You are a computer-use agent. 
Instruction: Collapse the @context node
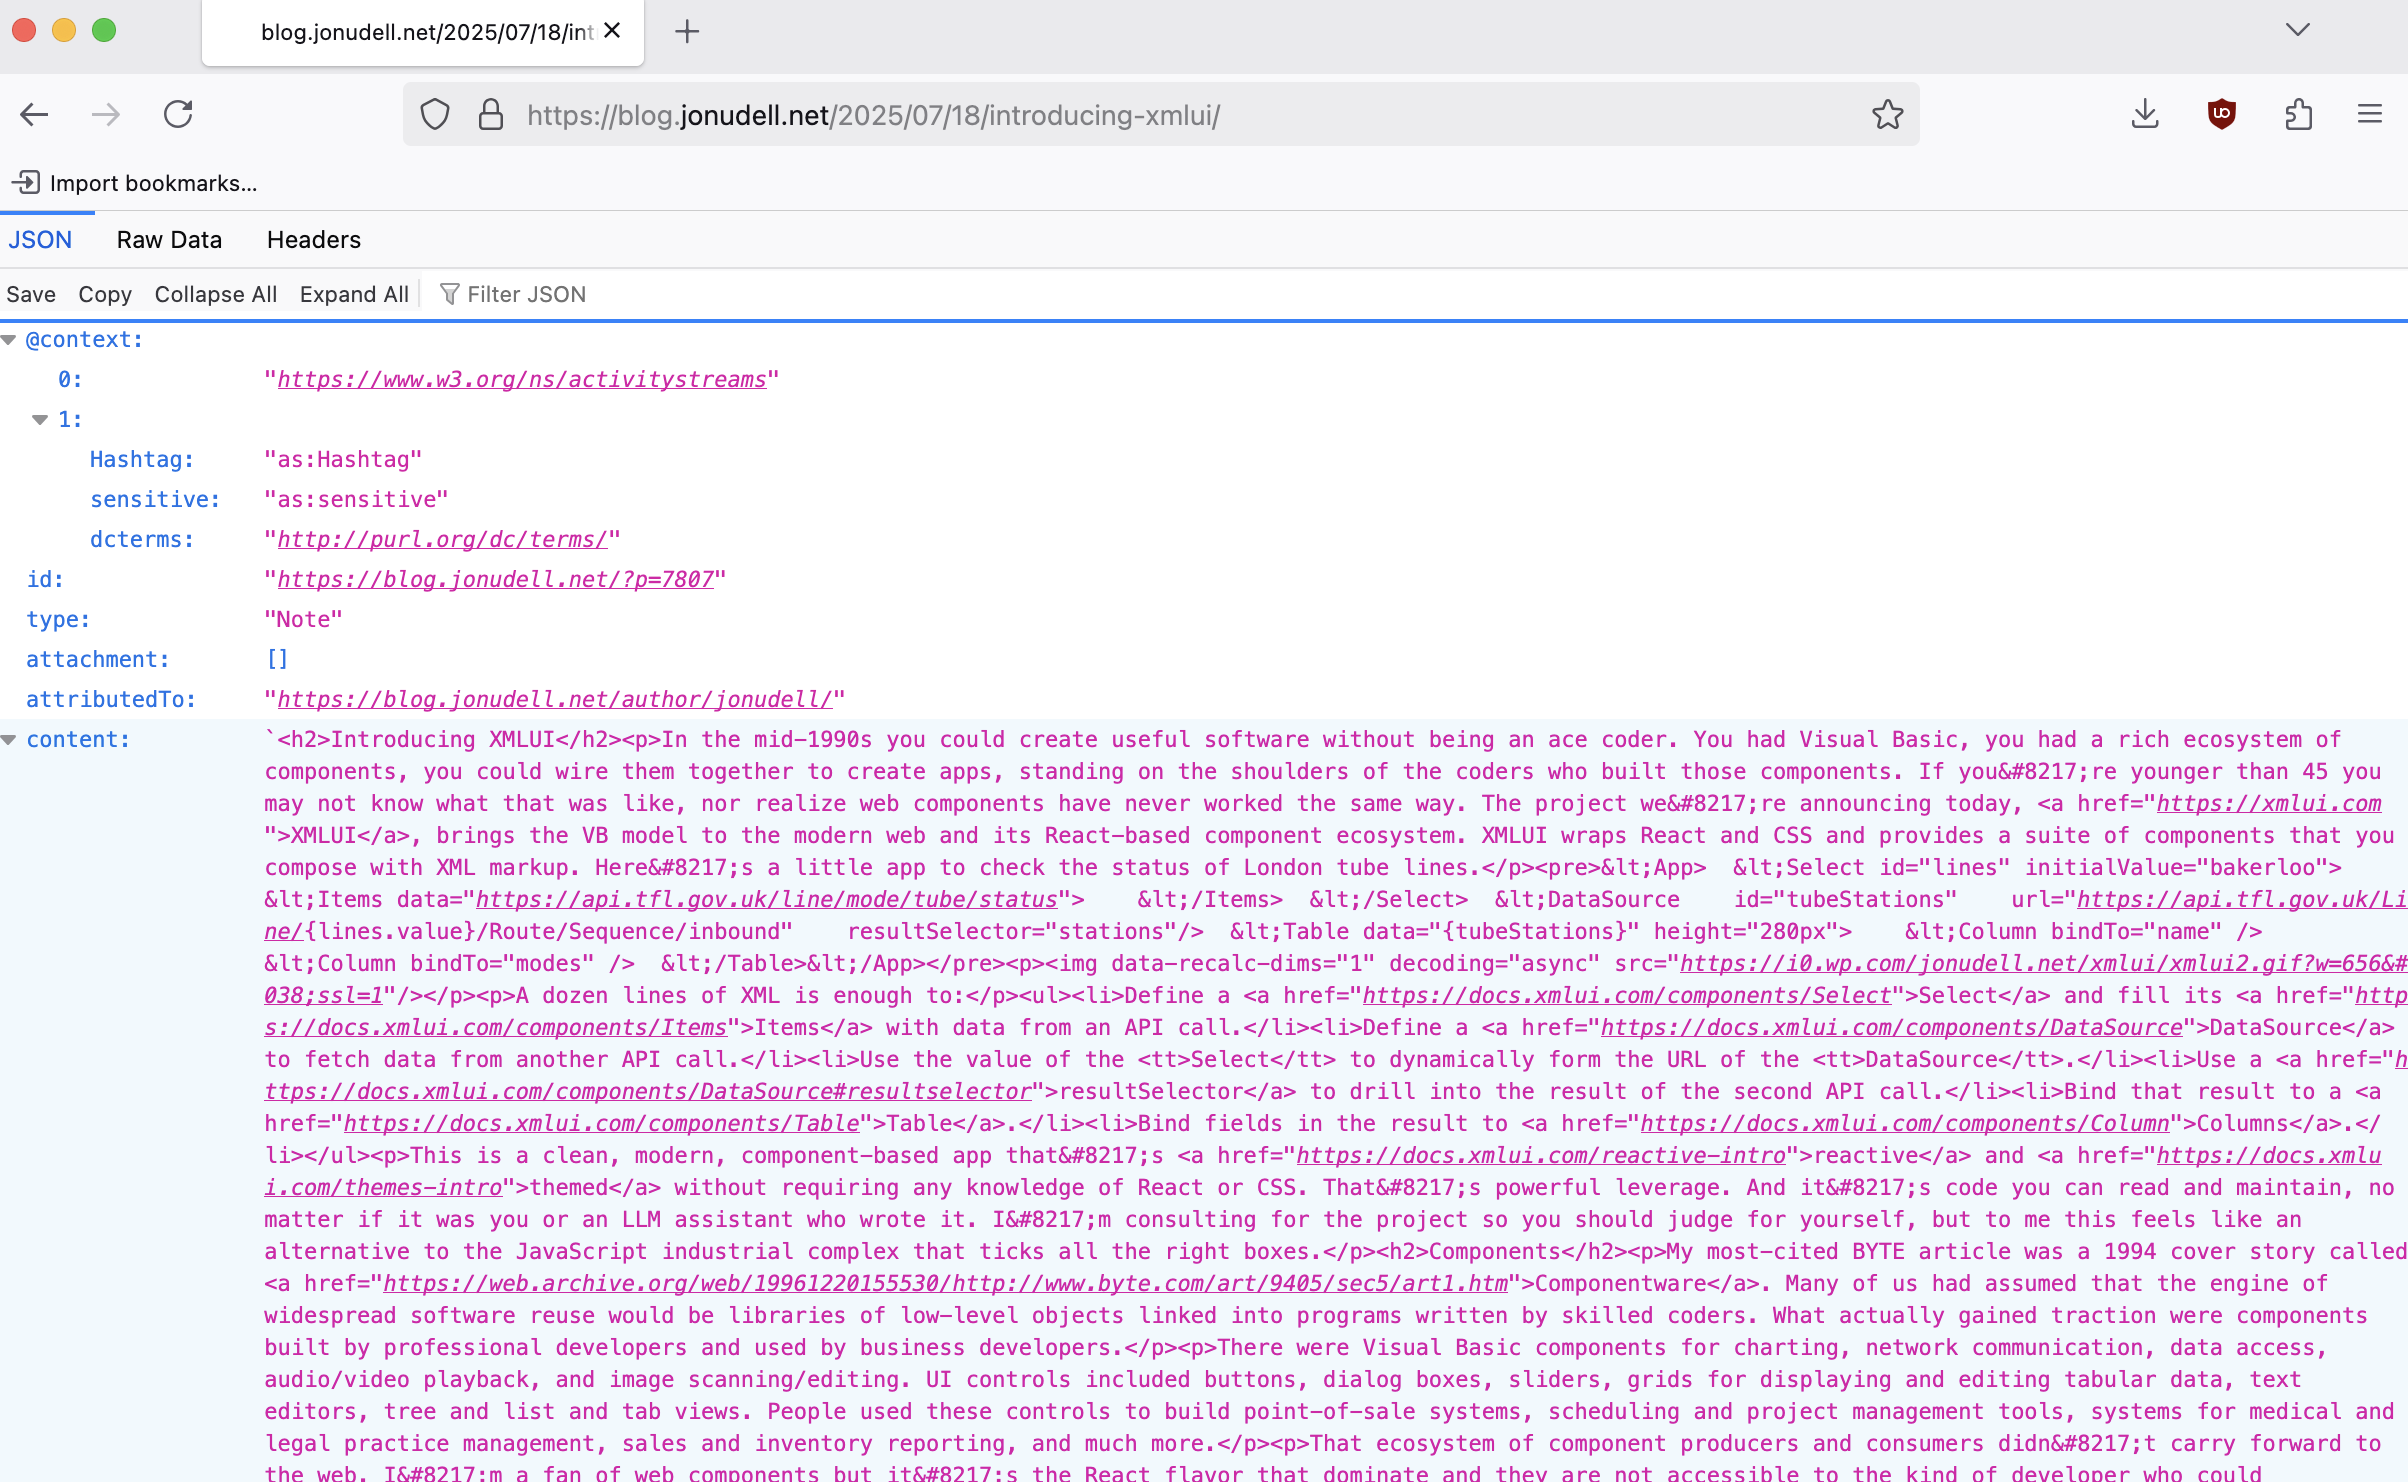(9, 340)
